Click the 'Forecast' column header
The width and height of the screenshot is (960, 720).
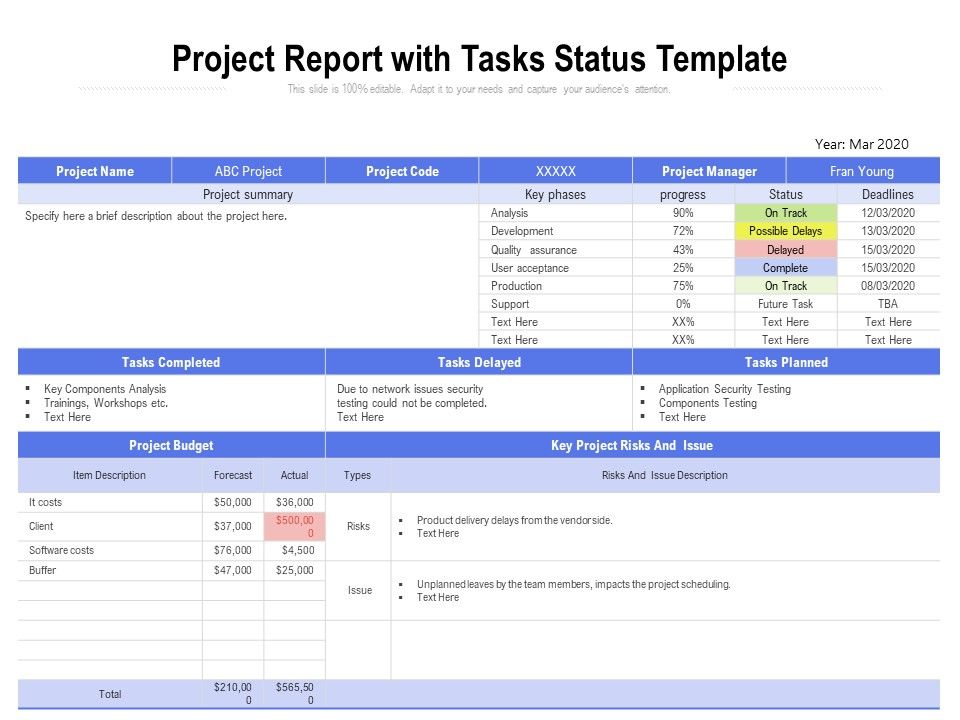tap(233, 475)
